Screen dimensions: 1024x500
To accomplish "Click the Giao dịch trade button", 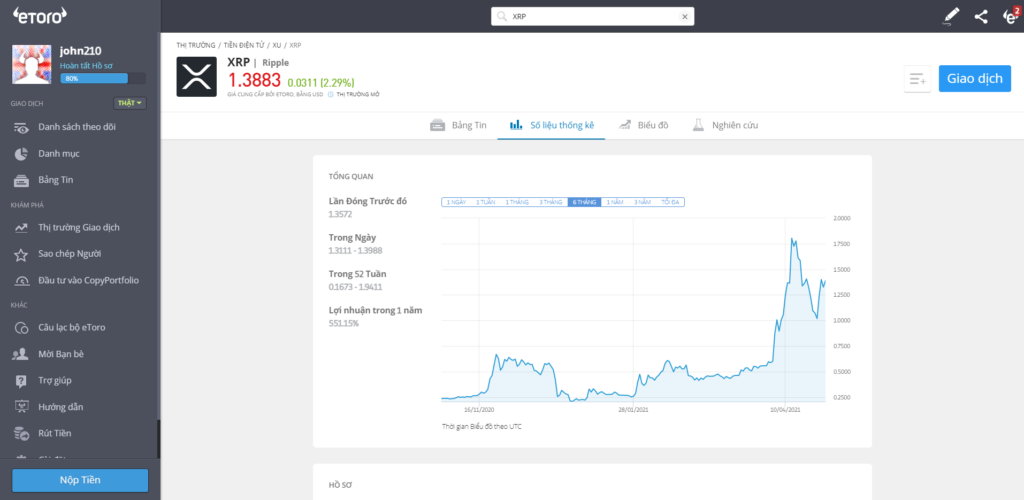I will pyautogui.click(x=974, y=78).
